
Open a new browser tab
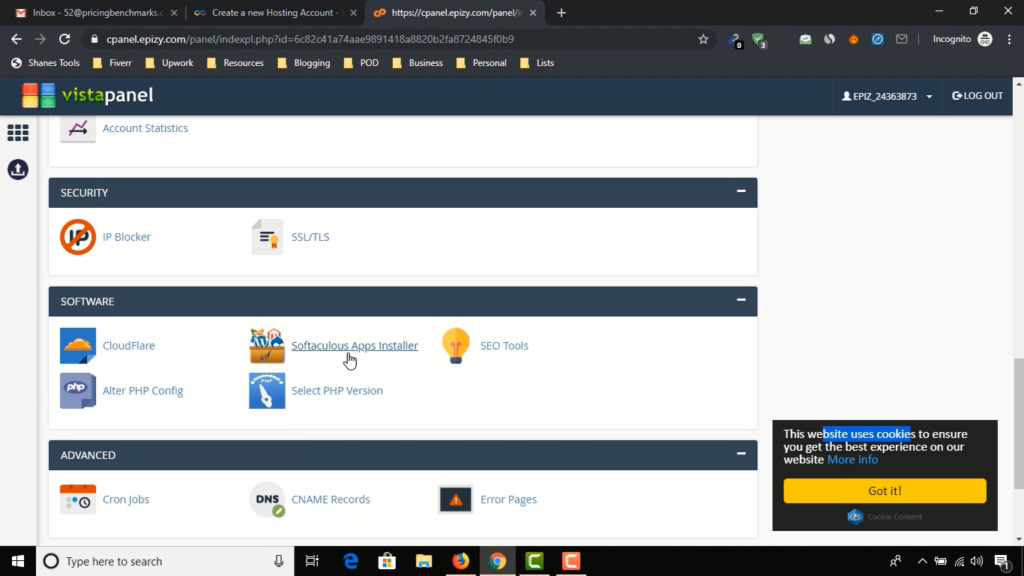(561, 12)
